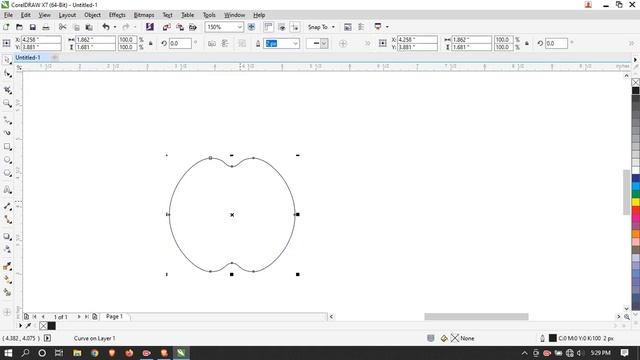Toggle Show guidelines button

point(295,27)
